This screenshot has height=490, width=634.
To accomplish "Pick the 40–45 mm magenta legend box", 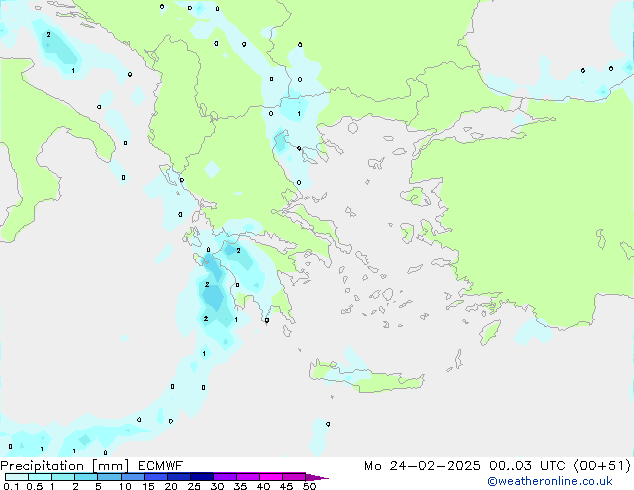I will click(x=271, y=477).
